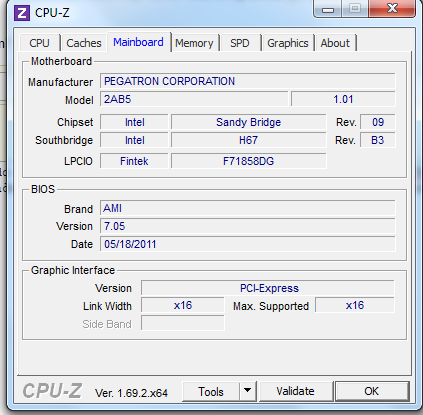
Task: Switch to the Memory tab
Action: click(194, 43)
